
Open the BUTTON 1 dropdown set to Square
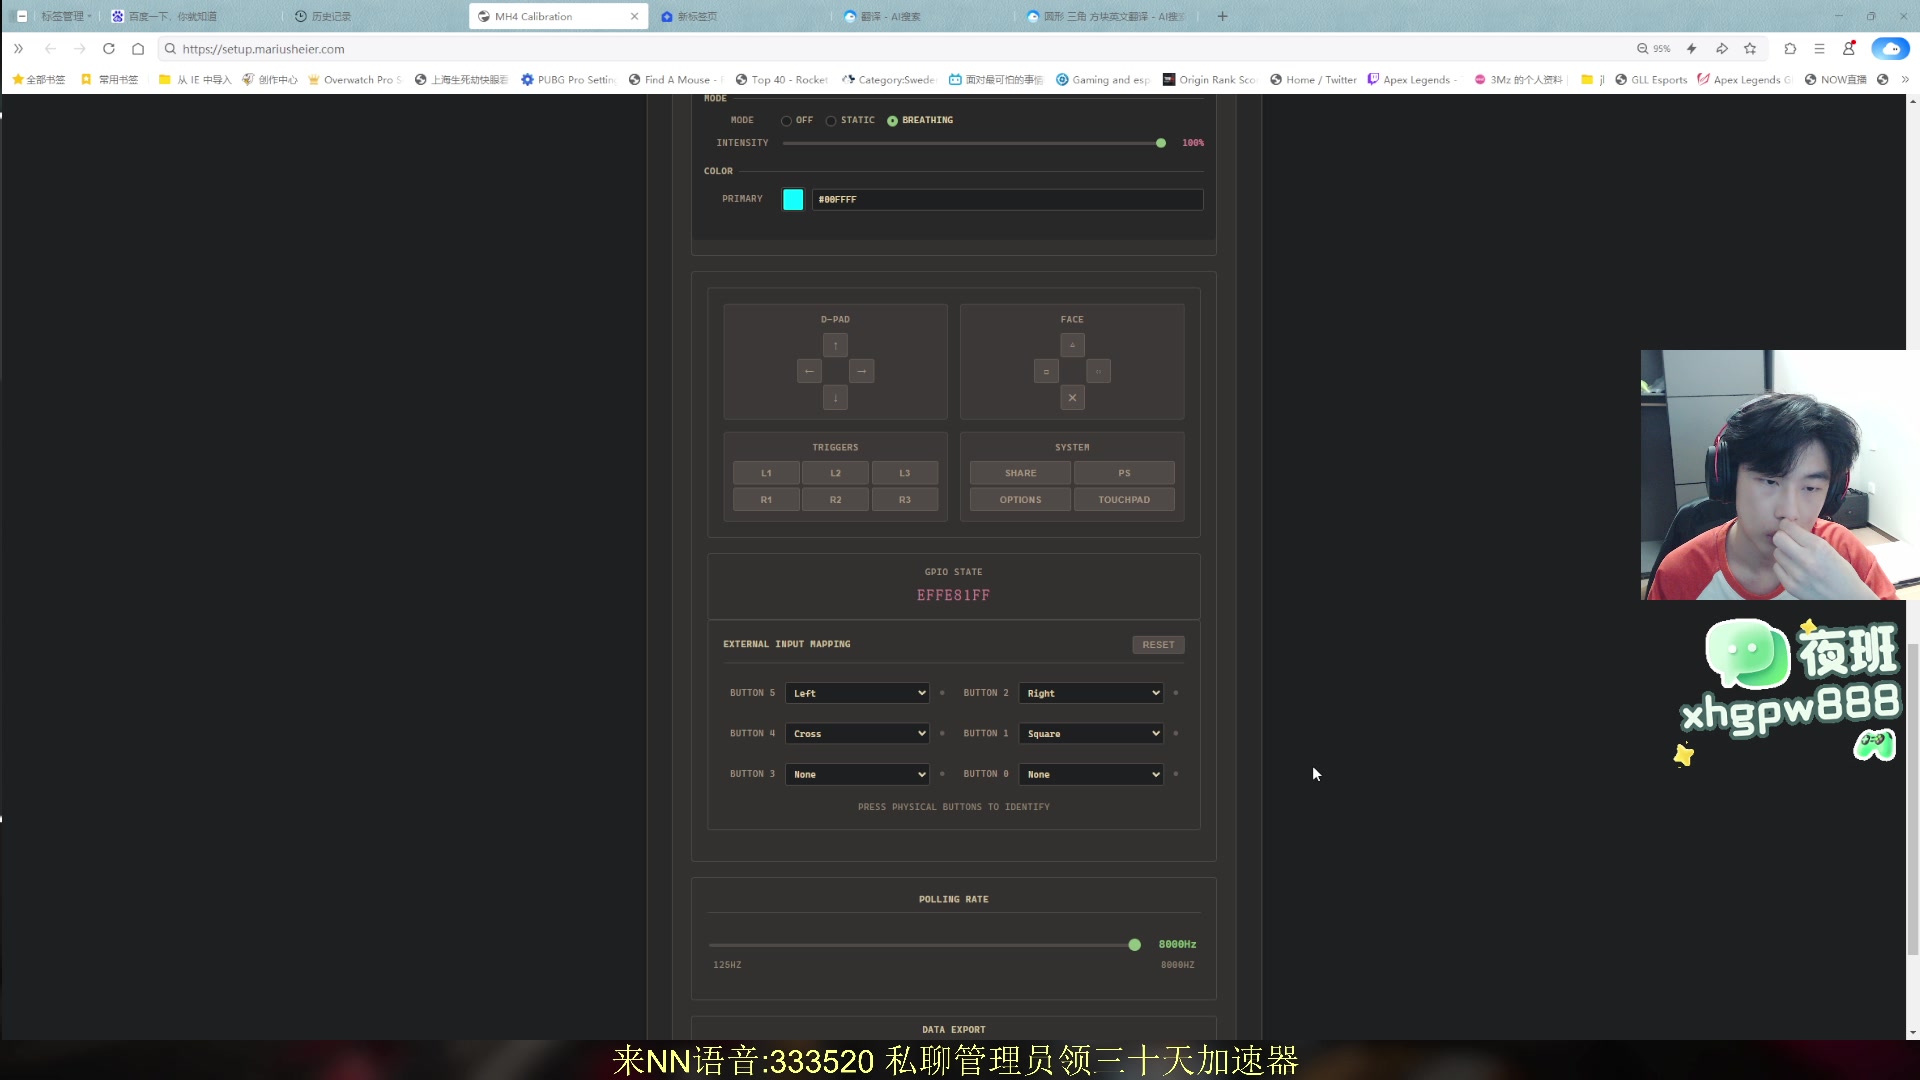pos(1090,733)
